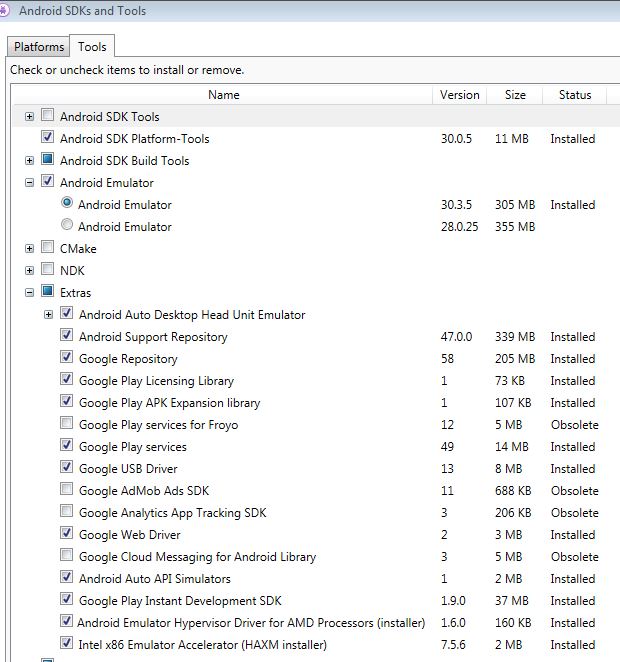Image resolution: width=620 pixels, height=662 pixels.
Task: Uncheck the Android Emulator group checkbox
Action: click(47, 181)
